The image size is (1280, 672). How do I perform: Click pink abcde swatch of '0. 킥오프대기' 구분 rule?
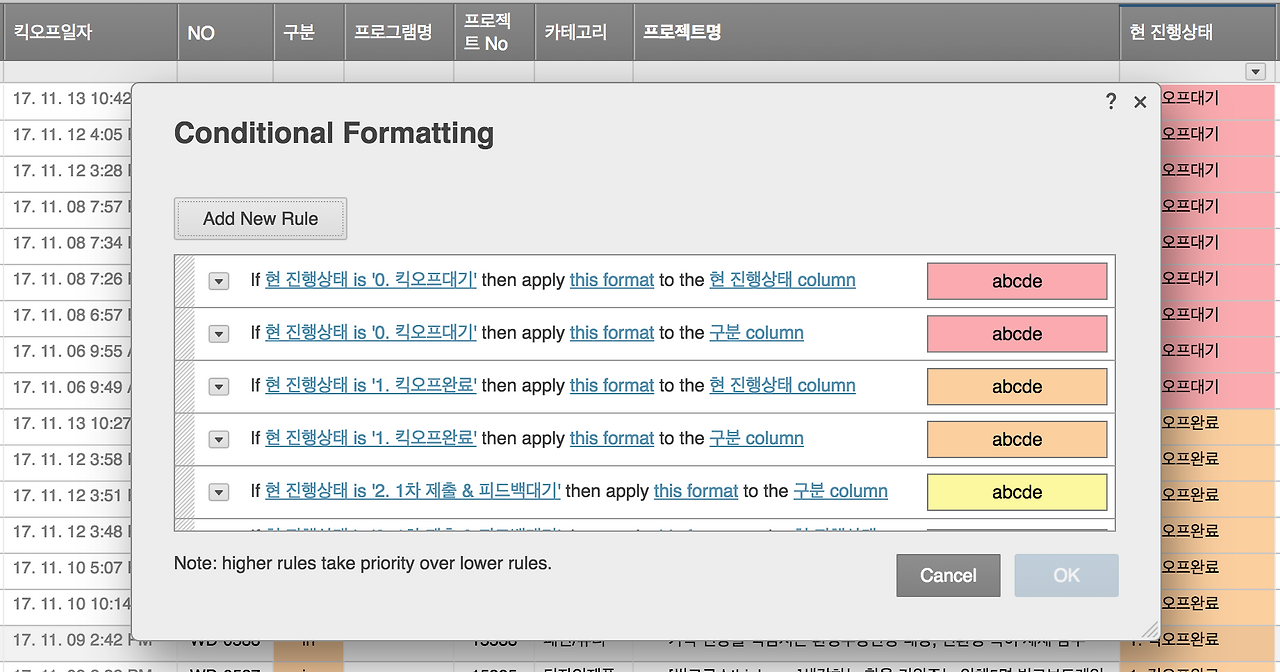point(1017,334)
